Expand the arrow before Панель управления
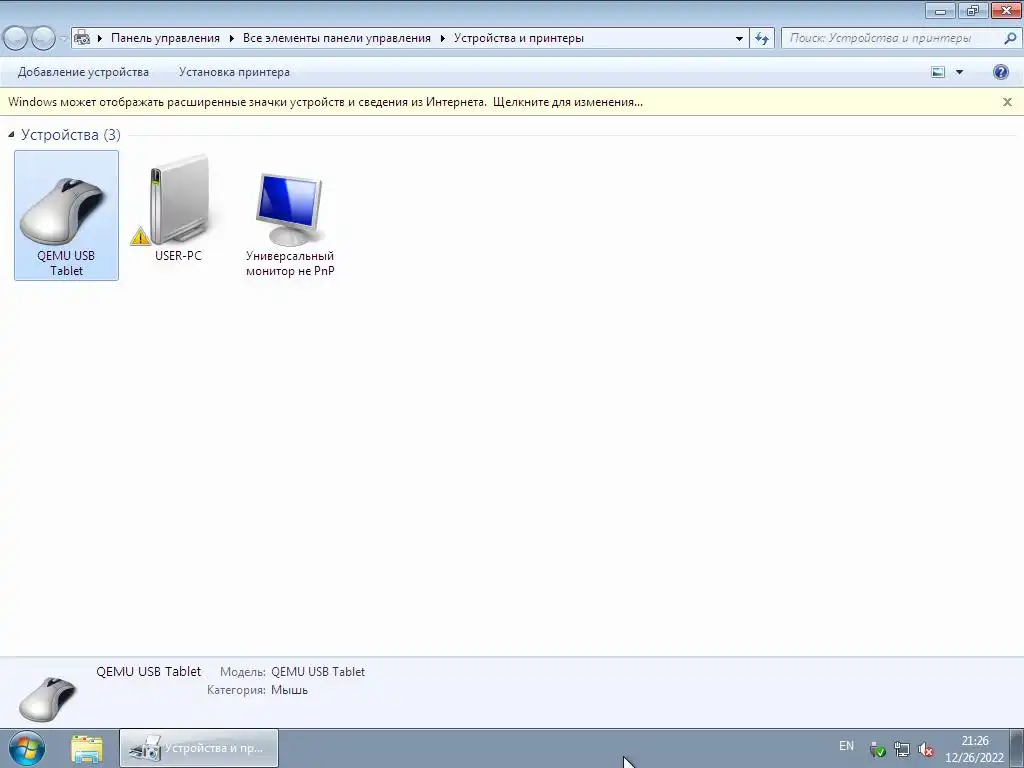The height and width of the screenshot is (768, 1024). point(100,38)
